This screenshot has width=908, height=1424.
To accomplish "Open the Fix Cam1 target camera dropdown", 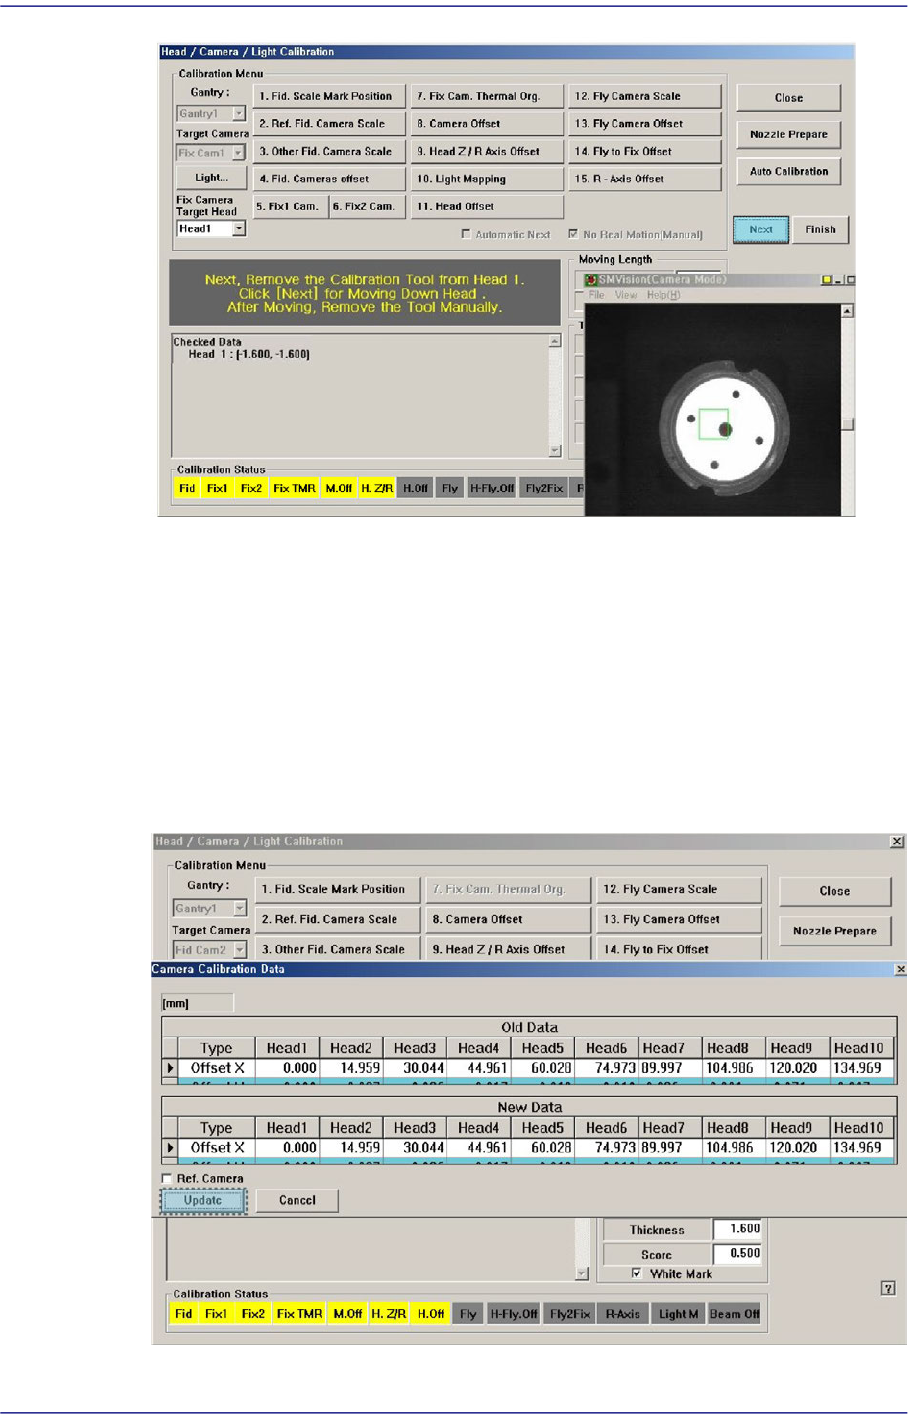I will point(238,153).
